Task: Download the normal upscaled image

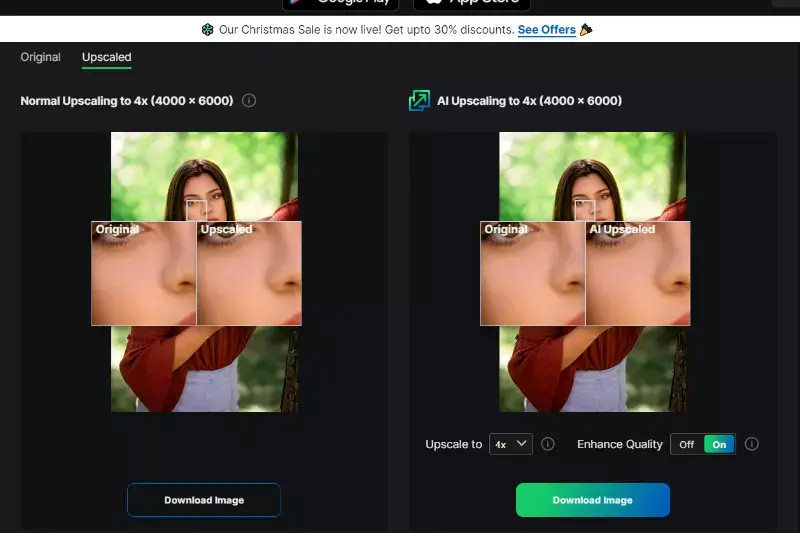Action: [x=204, y=500]
